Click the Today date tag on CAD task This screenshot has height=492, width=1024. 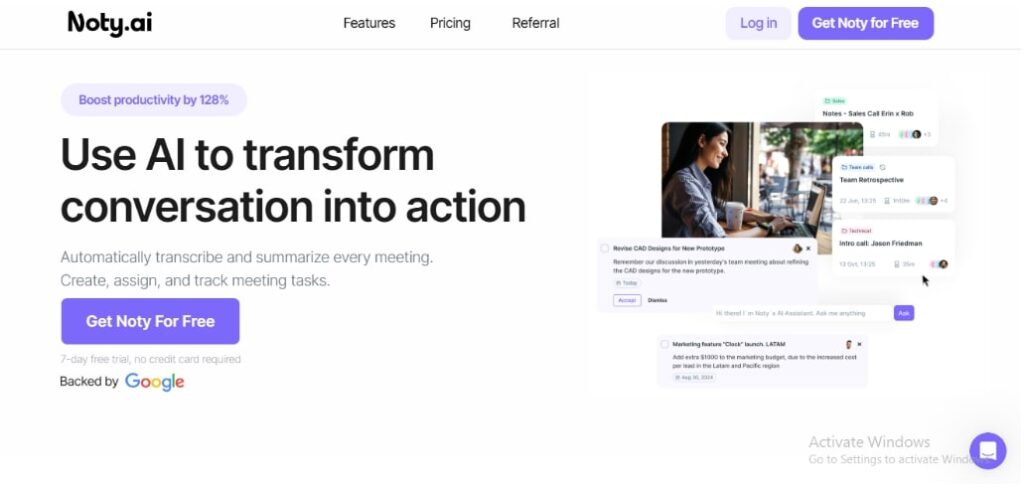click(628, 283)
